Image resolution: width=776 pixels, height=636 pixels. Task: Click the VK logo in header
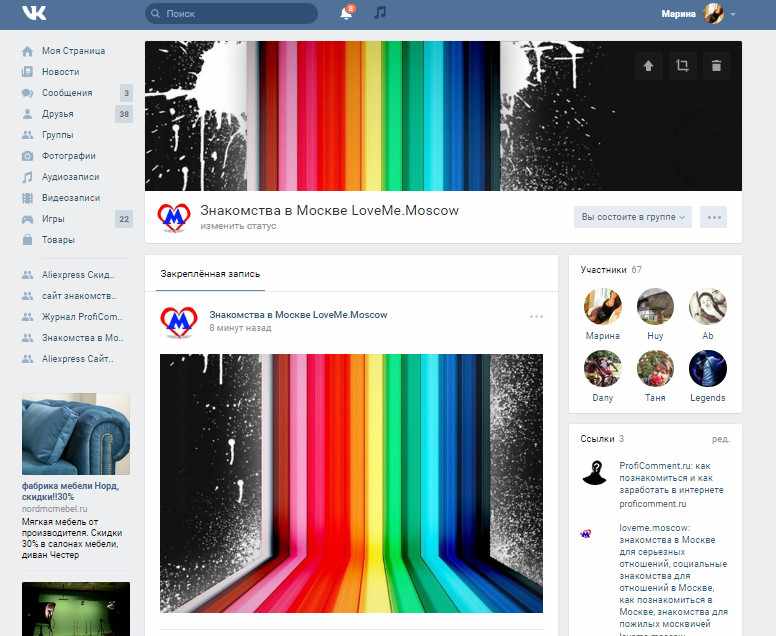(x=34, y=13)
